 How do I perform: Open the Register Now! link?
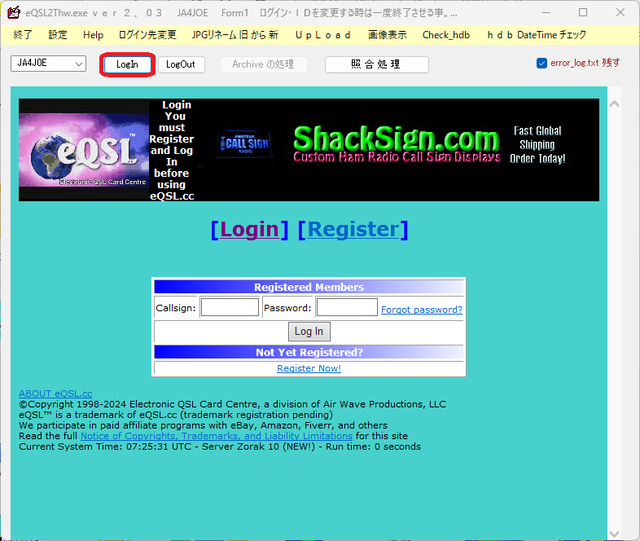click(x=309, y=368)
